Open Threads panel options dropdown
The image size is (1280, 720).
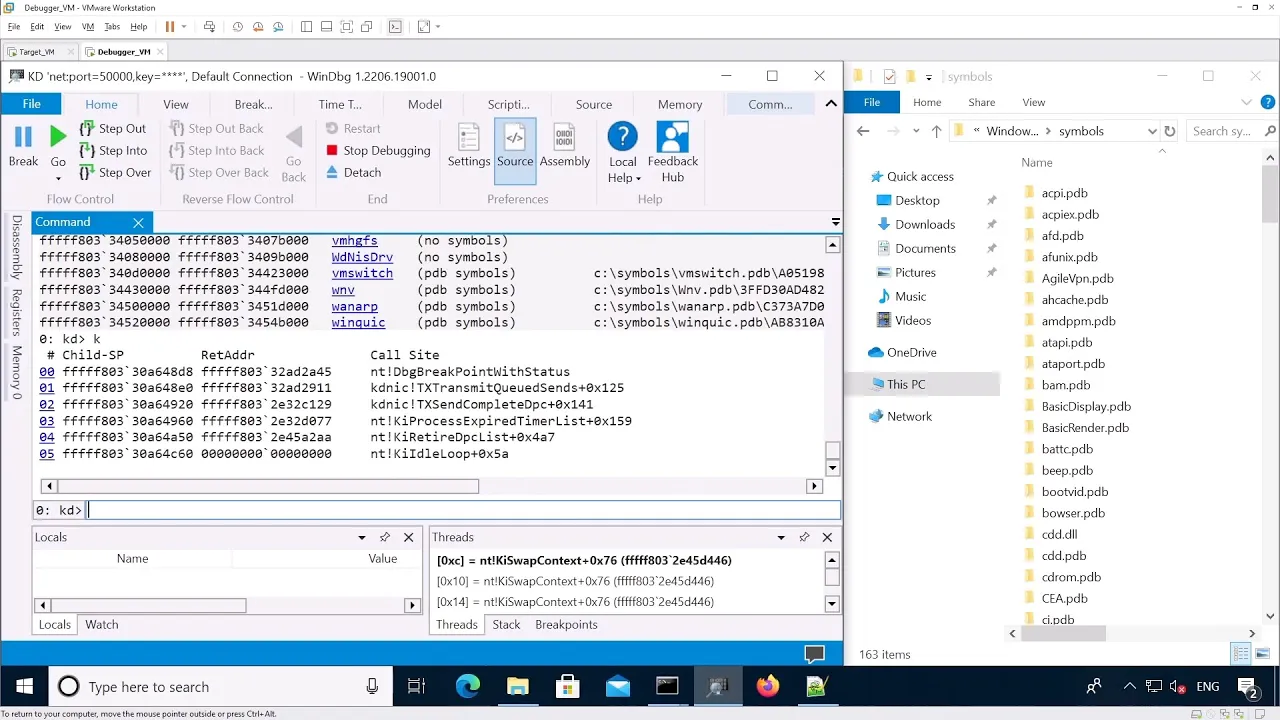point(781,537)
